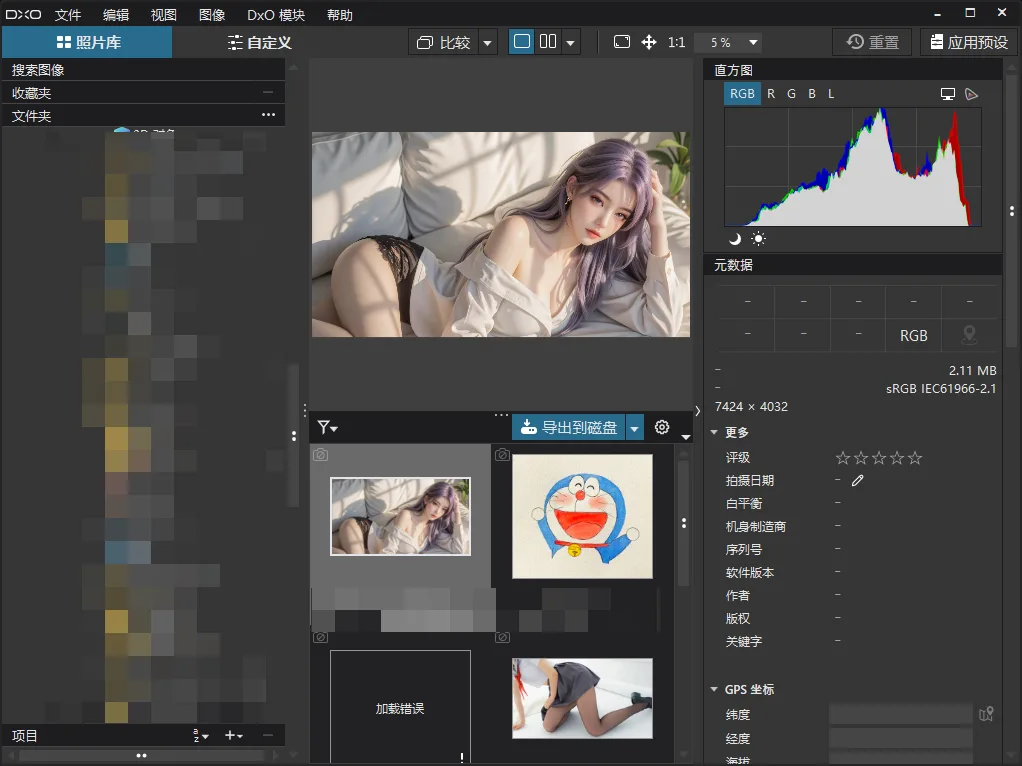Open the view mode dropdown arrow
This screenshot has height=766, width=1022.
570,42
